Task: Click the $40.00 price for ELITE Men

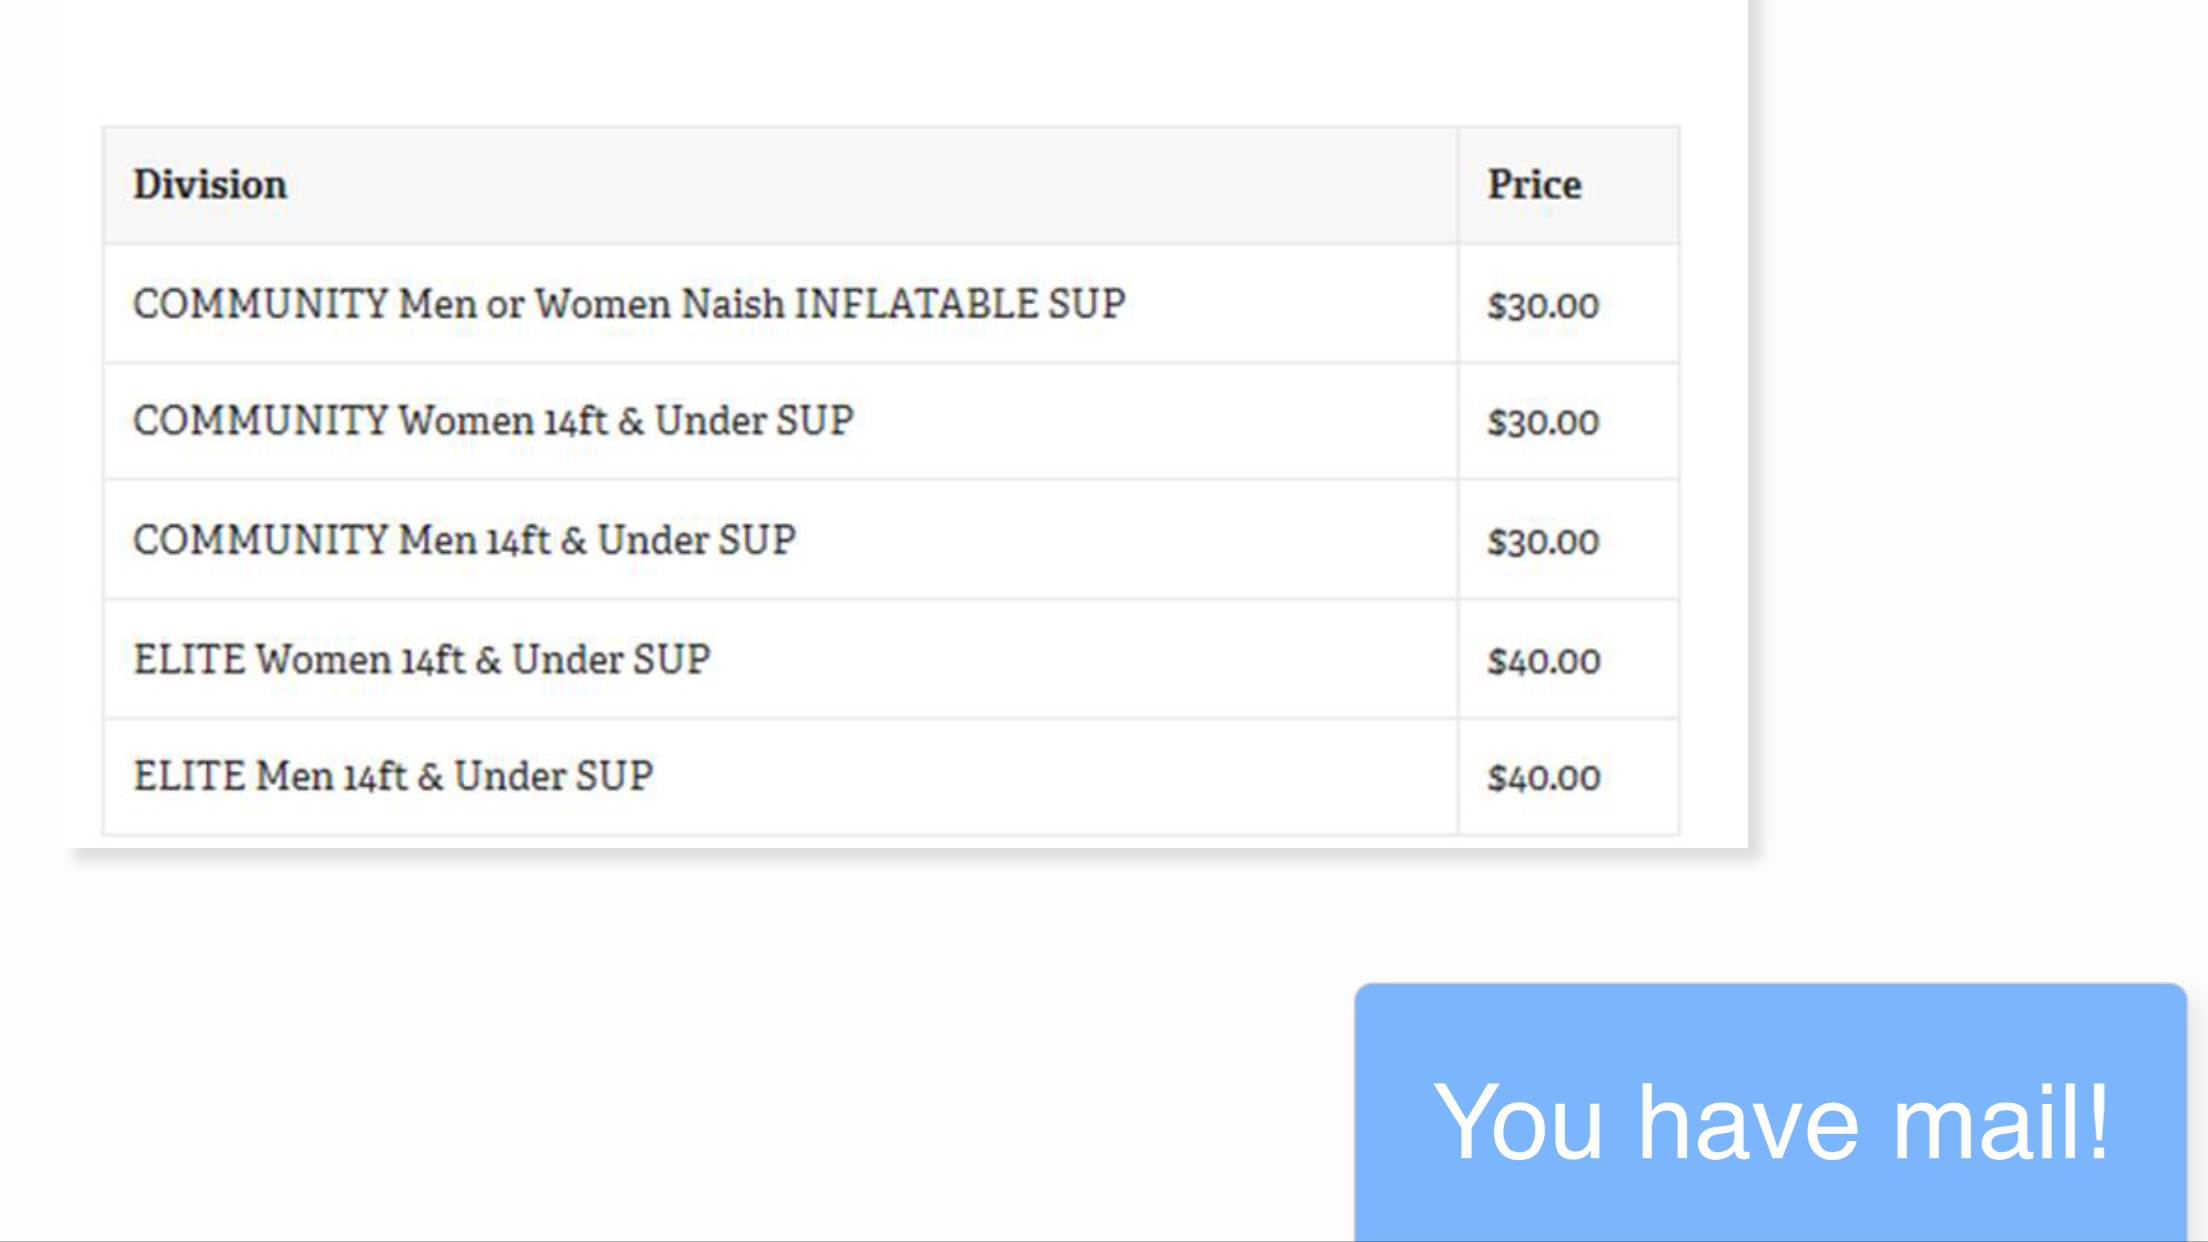Action: 1544,778
